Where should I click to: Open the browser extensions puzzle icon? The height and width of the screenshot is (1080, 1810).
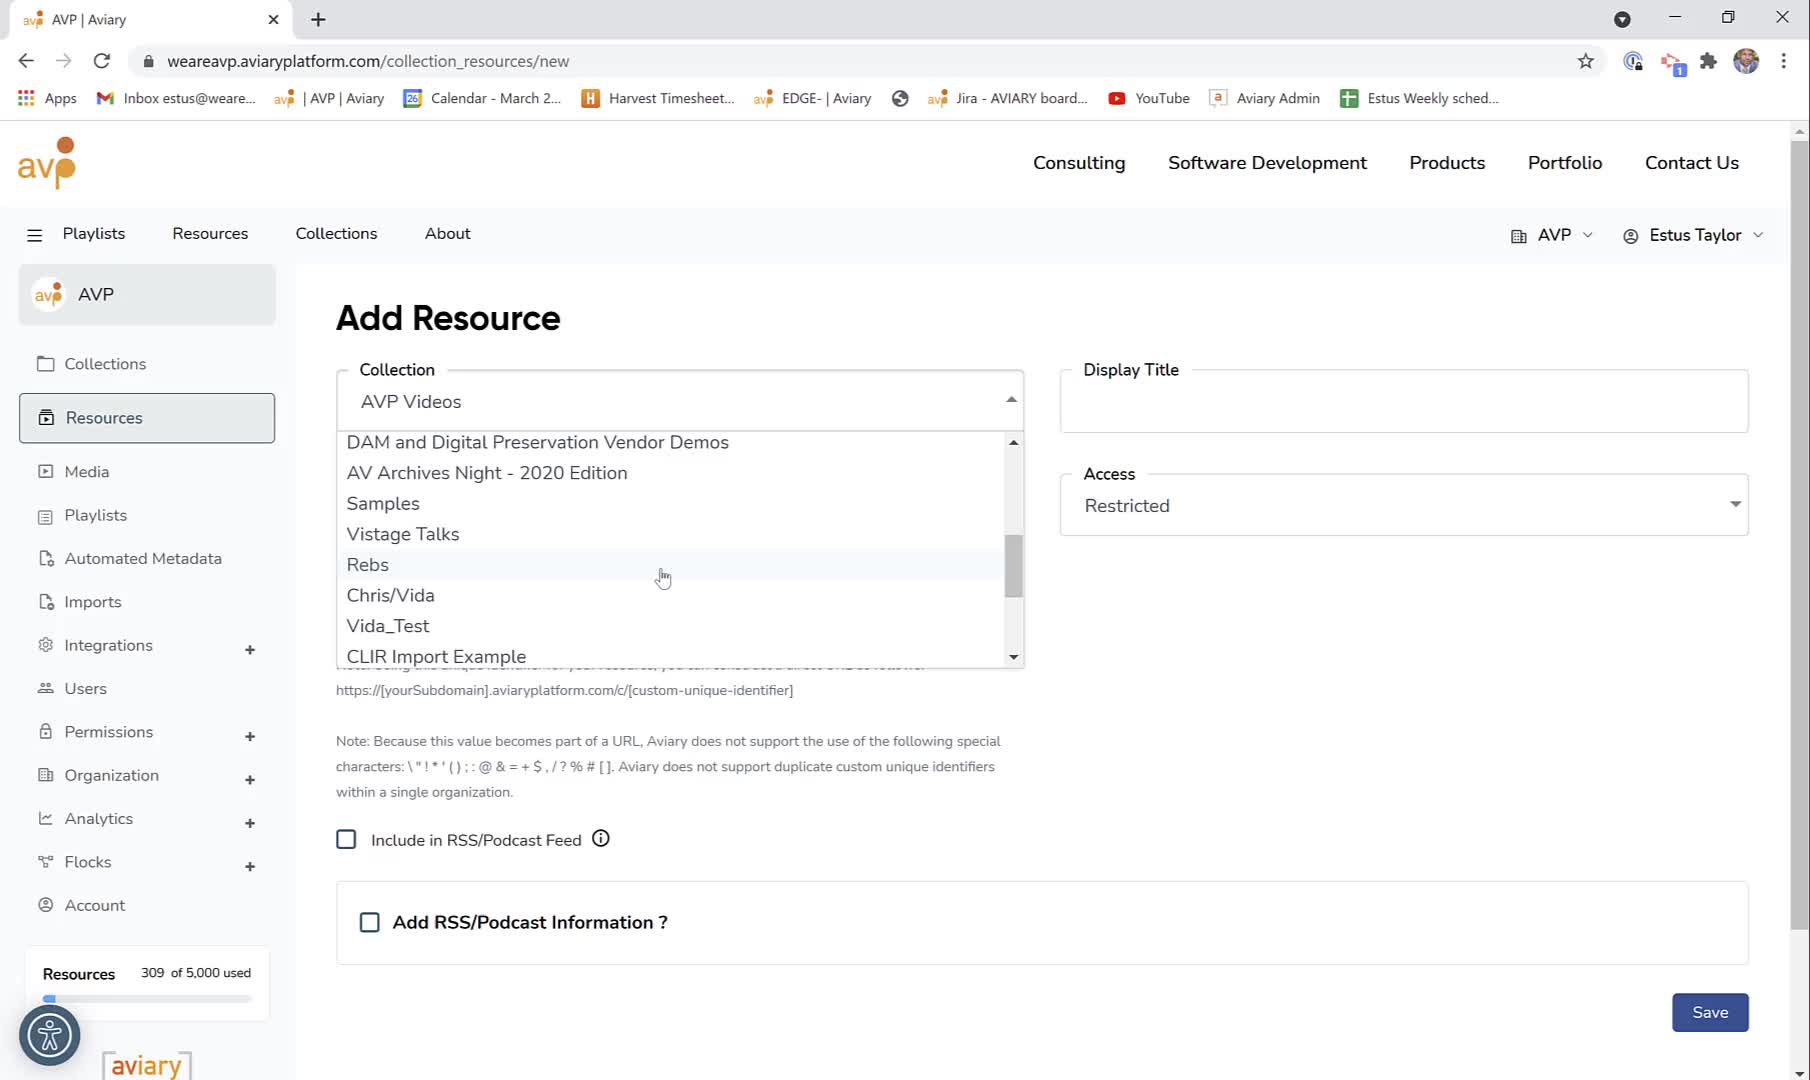pyautogui.click(x=1708, y=61)
